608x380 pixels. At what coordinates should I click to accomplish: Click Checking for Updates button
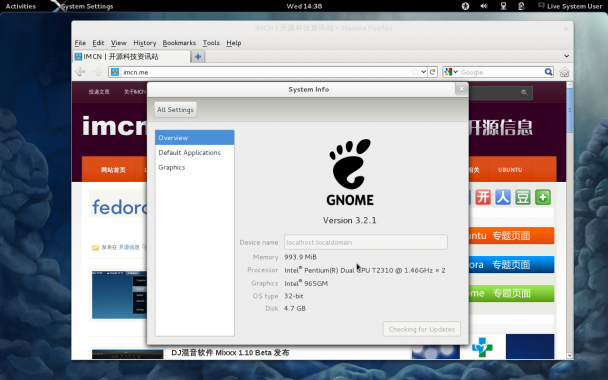[x=422, y=329]
